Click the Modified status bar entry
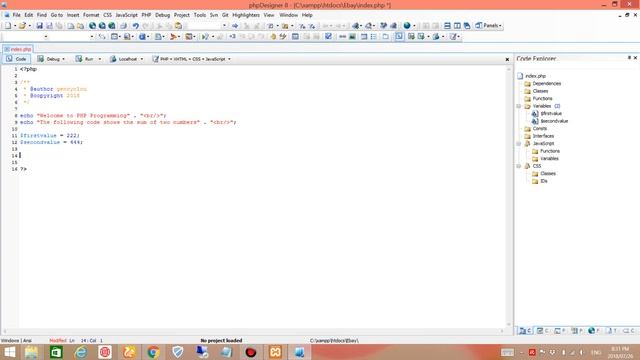This screenshot has height=360, width=640. (x=58, y=340)
